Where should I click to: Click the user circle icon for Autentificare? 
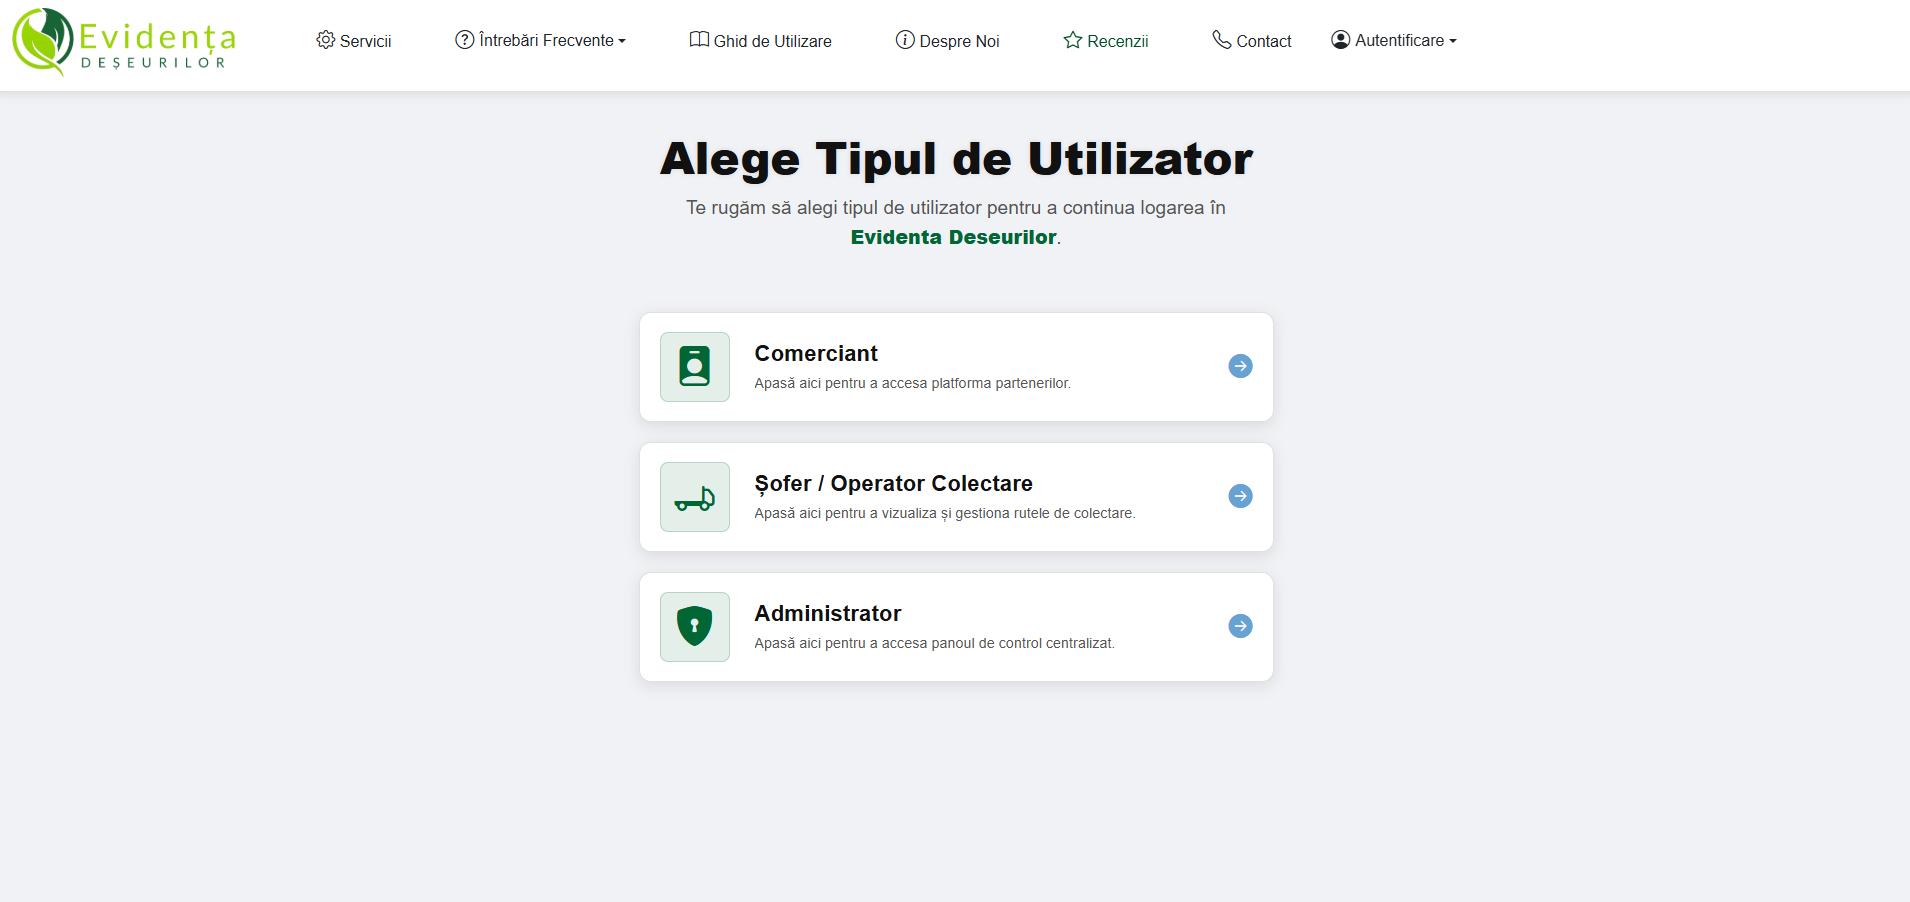1341,40
